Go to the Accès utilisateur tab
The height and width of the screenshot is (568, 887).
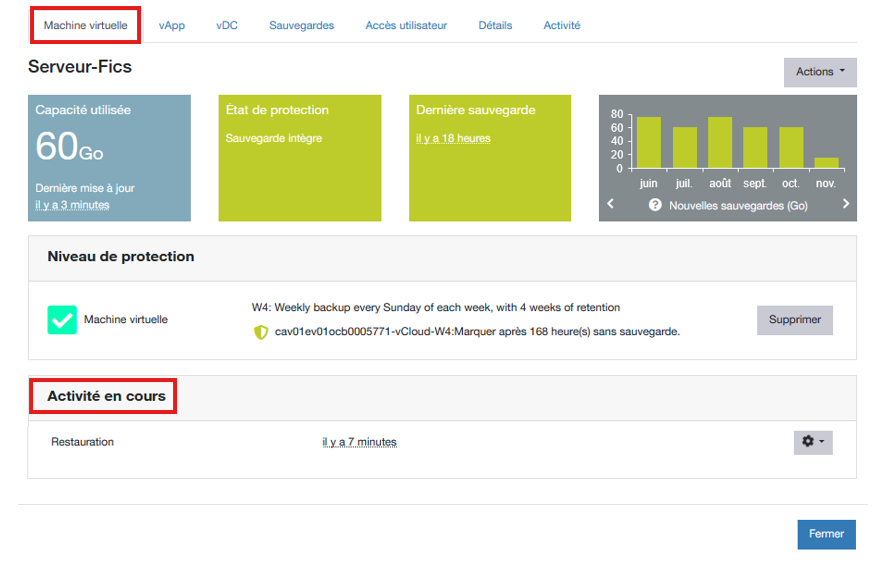406,26
